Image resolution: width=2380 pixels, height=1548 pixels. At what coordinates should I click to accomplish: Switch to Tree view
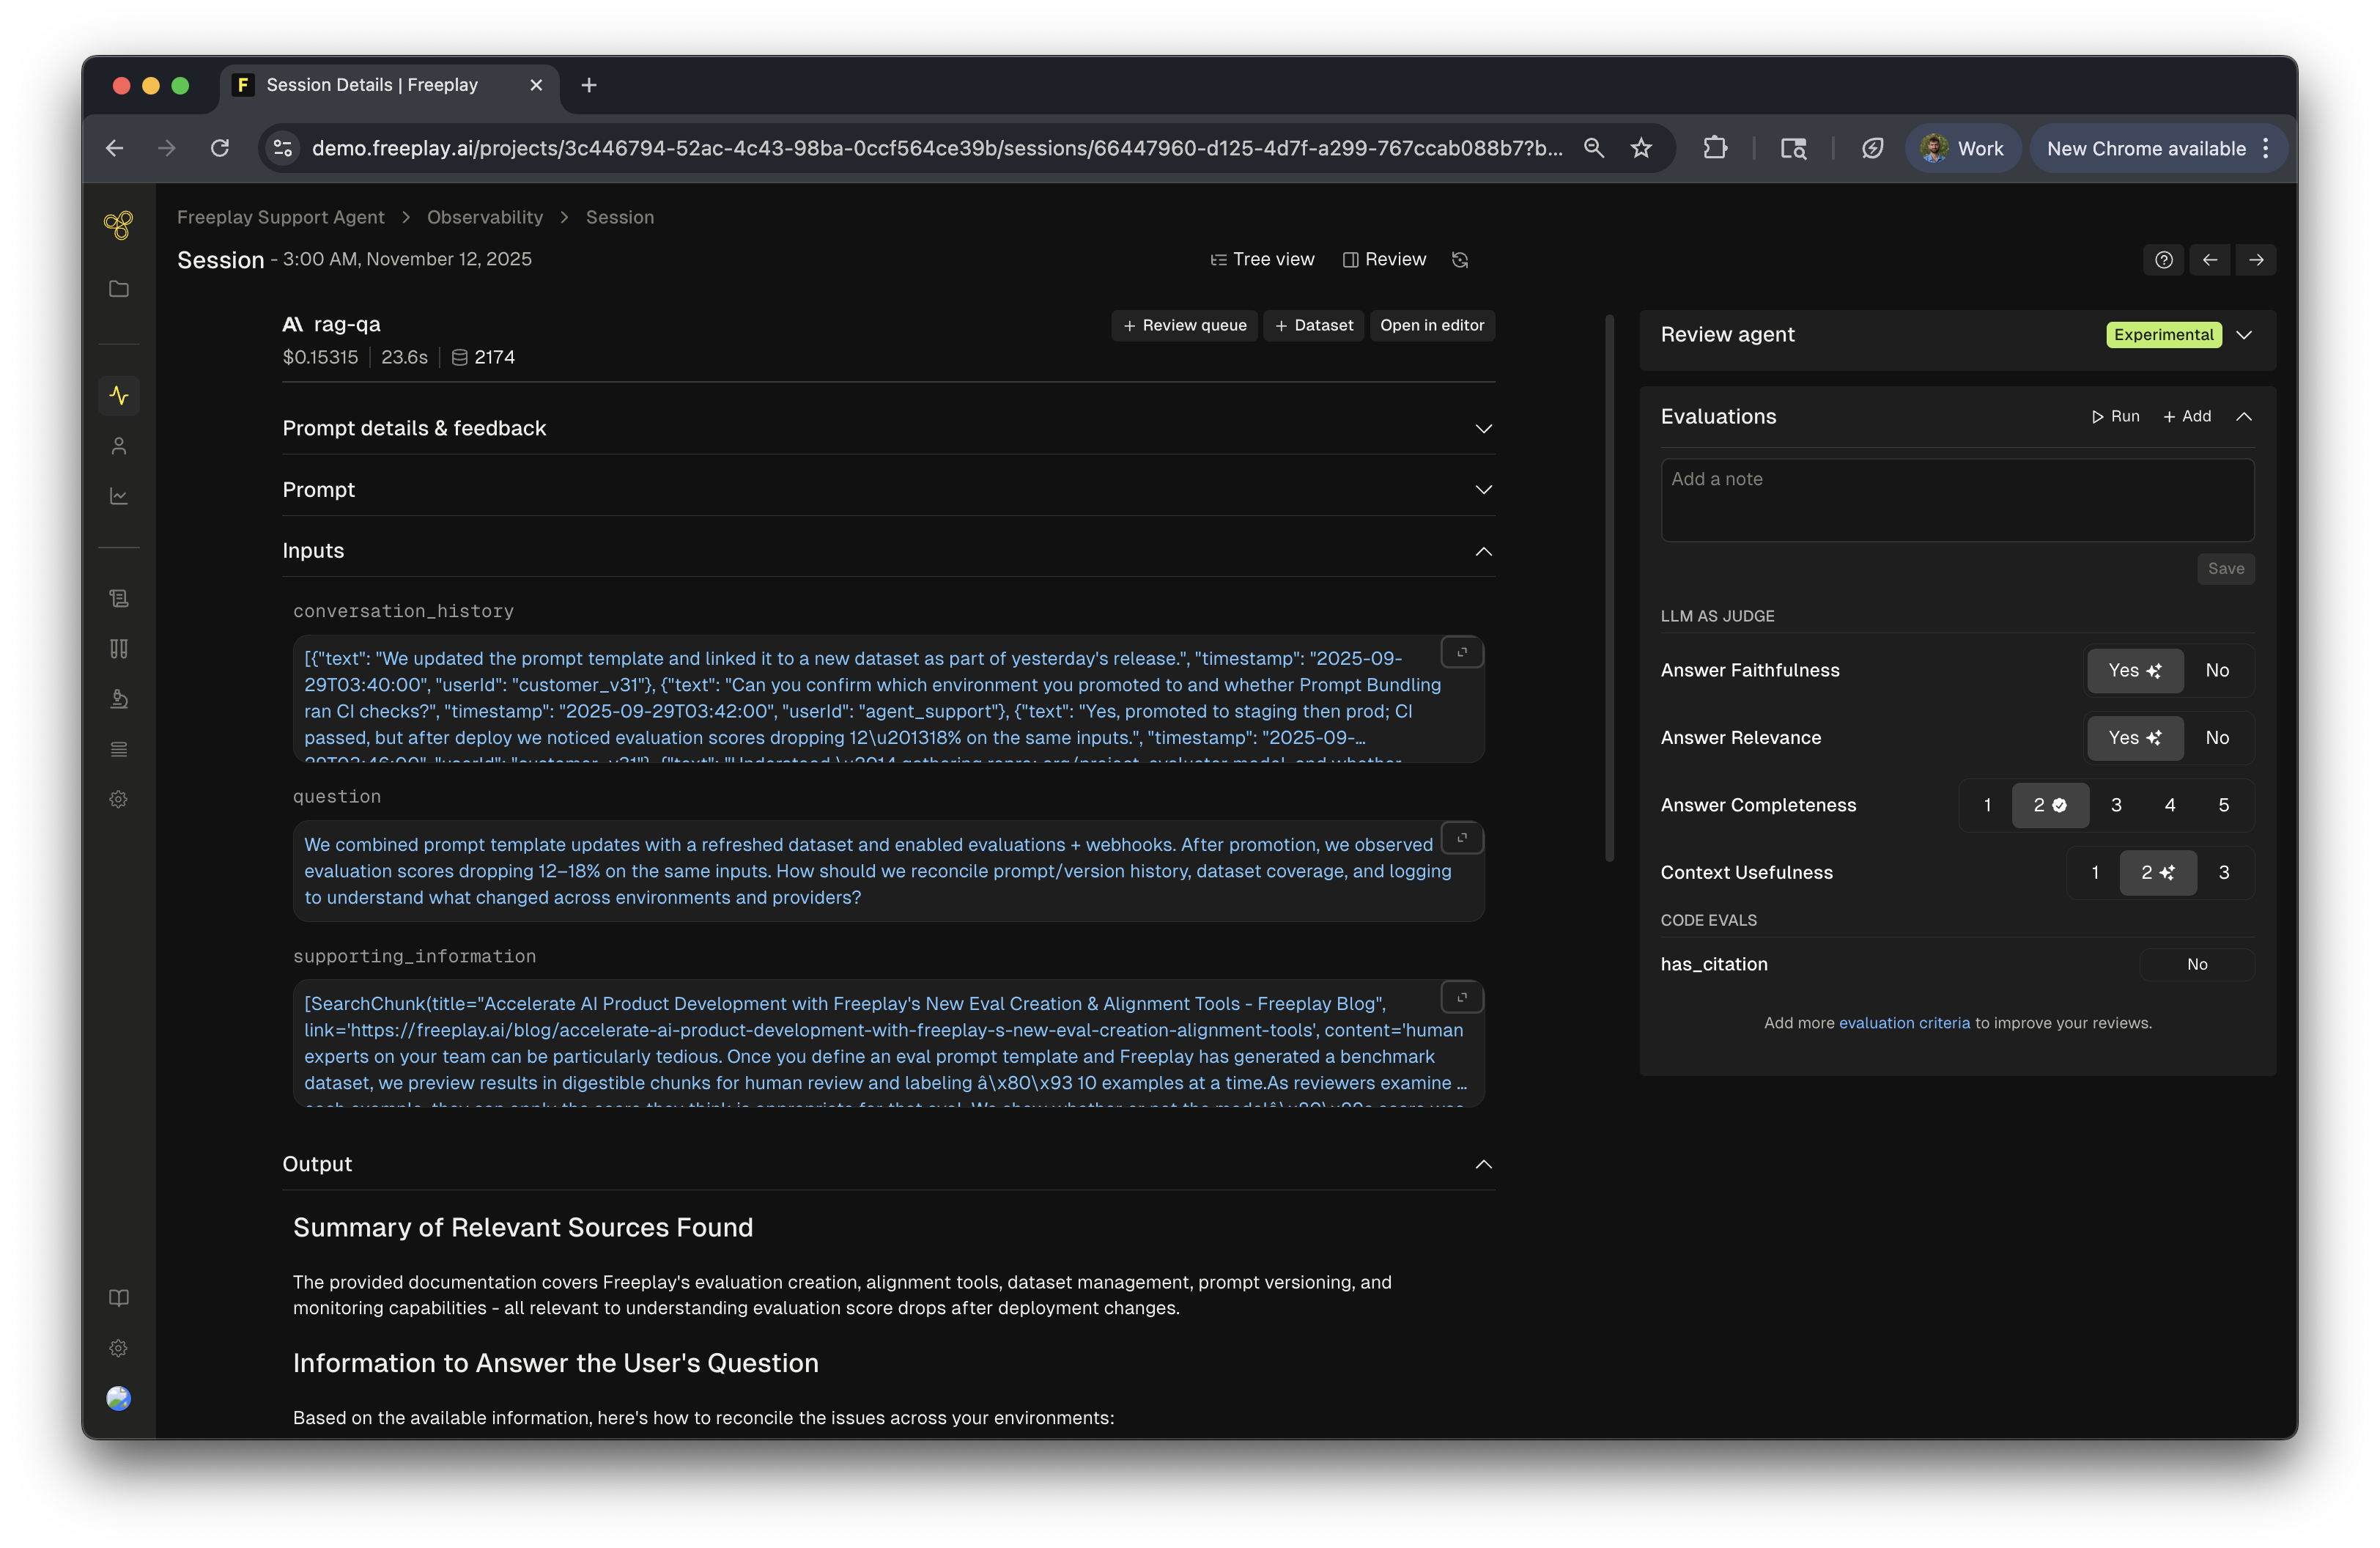[x=1262, y=260]
